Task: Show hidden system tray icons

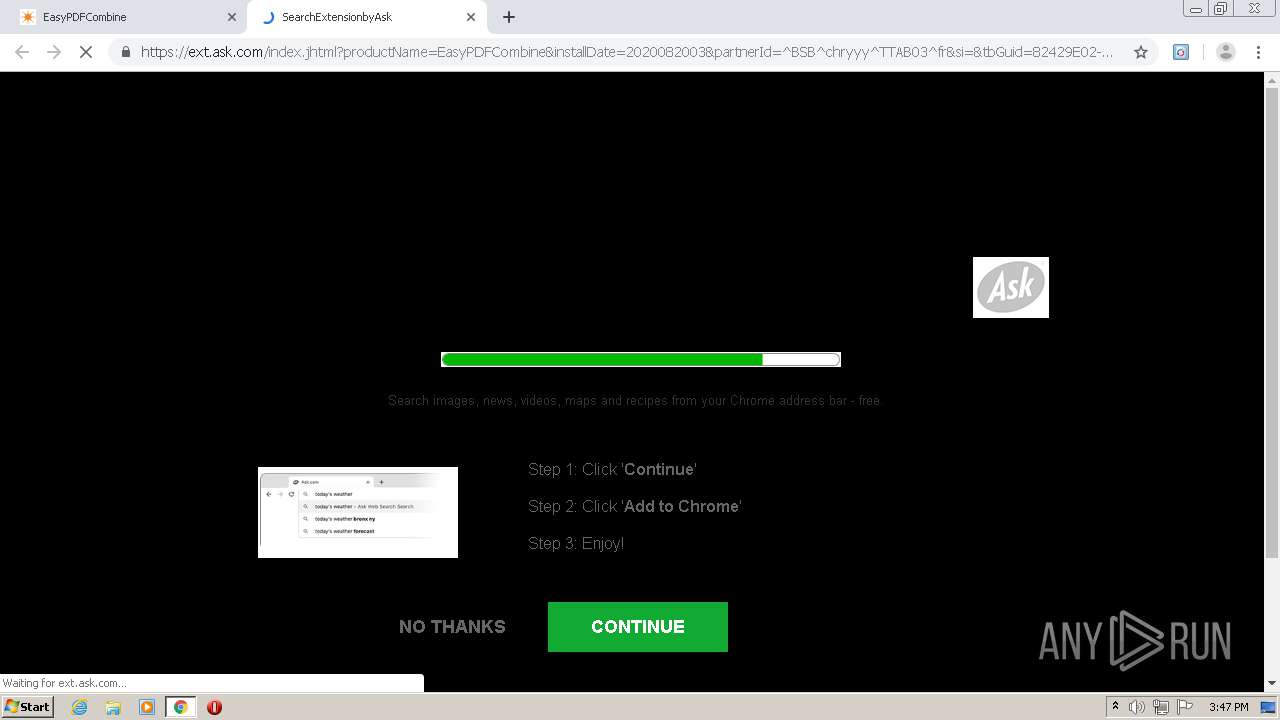Action: click(x=1116, y=707)
